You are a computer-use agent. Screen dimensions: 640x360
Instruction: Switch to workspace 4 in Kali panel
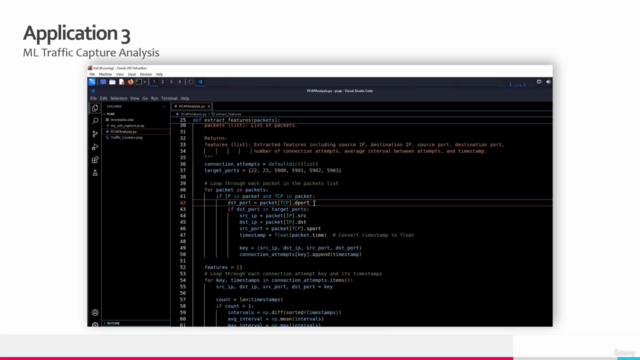coord(180,82)
